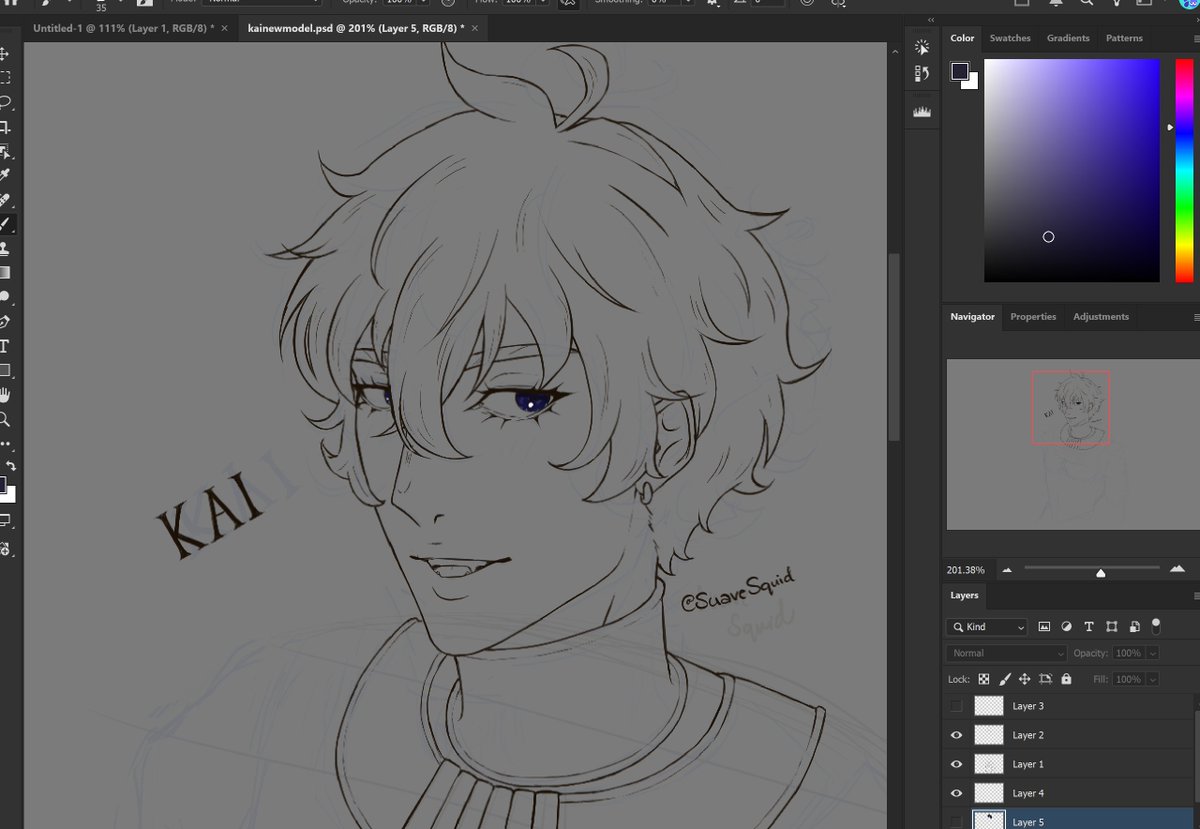Click the Navigator zoom percentage field
The image size is (1200, 829).
(965, 570)
